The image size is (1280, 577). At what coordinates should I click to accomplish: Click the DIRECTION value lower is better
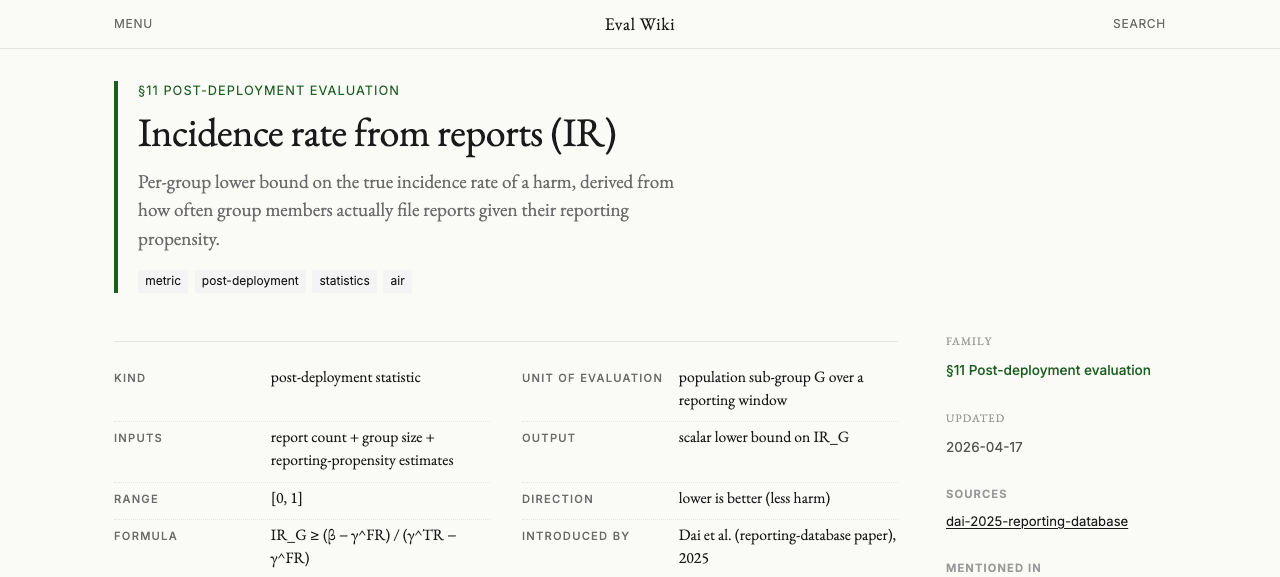[754, 498]
